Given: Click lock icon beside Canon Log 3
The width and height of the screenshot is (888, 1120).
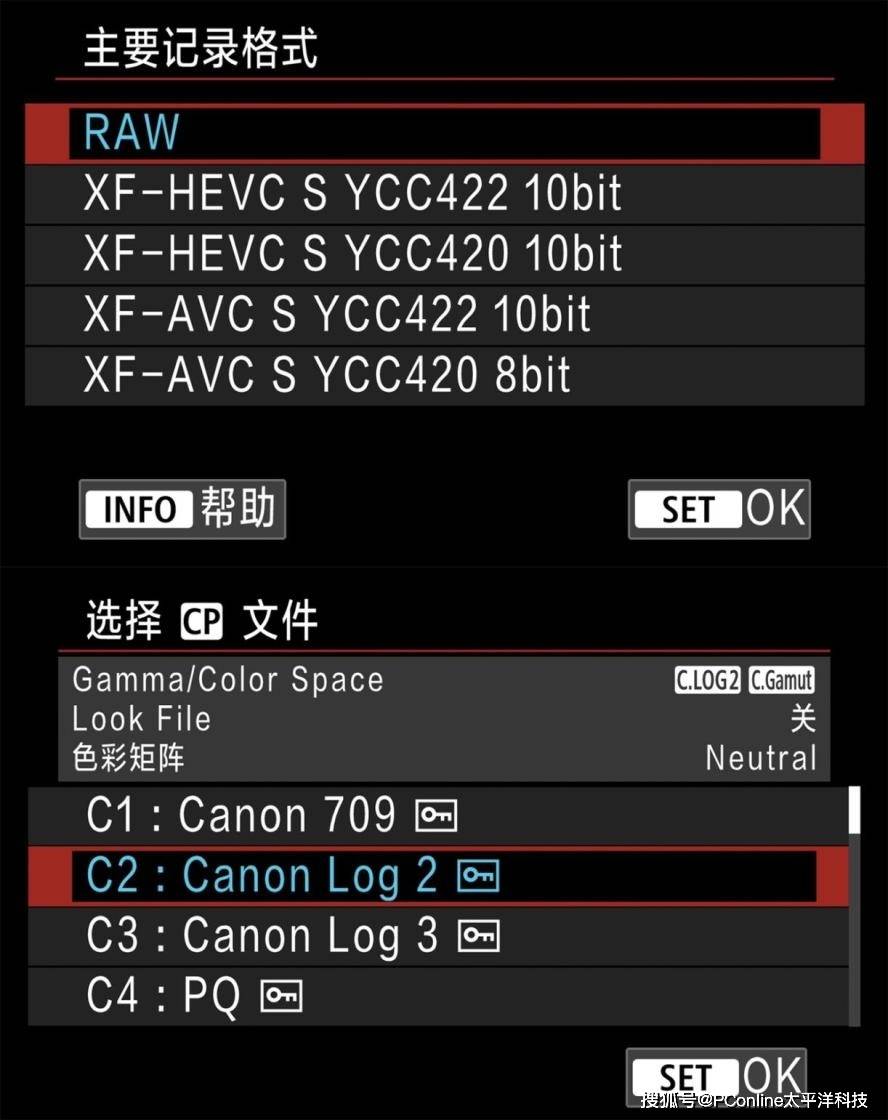Looking at the screenshot, I should 478,937.
